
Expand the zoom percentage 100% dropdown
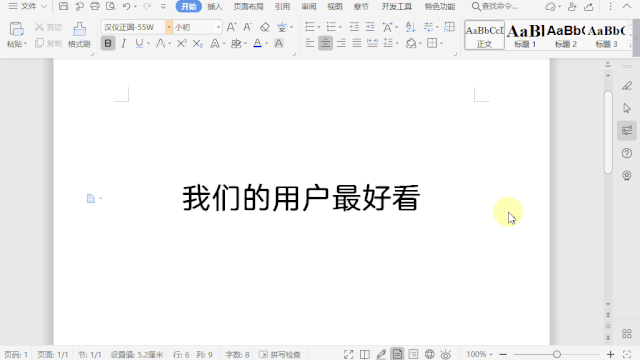coord(479,354)
